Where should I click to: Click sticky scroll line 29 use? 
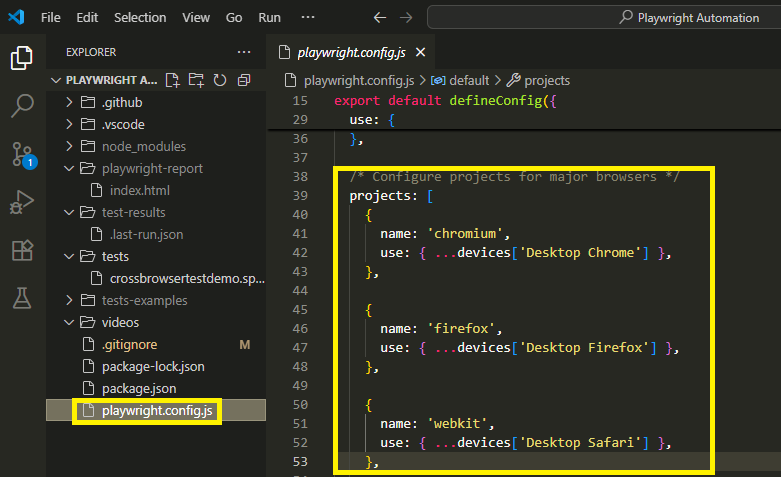(x=372, y=119)
